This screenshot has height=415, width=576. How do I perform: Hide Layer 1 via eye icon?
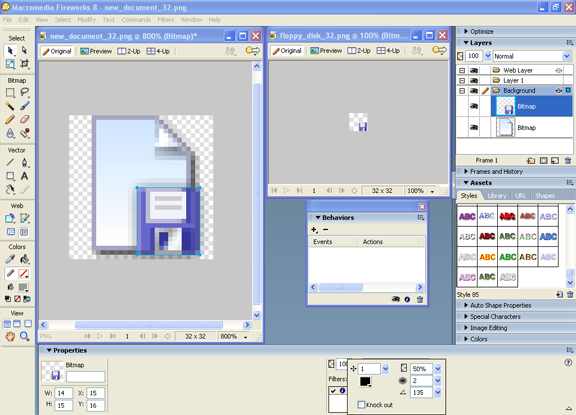[474, 80]
